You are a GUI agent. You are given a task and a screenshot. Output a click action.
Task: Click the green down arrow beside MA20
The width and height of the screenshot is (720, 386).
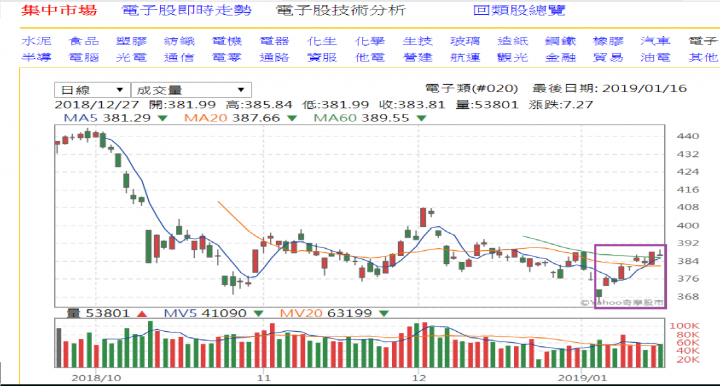tap(292, 118)
